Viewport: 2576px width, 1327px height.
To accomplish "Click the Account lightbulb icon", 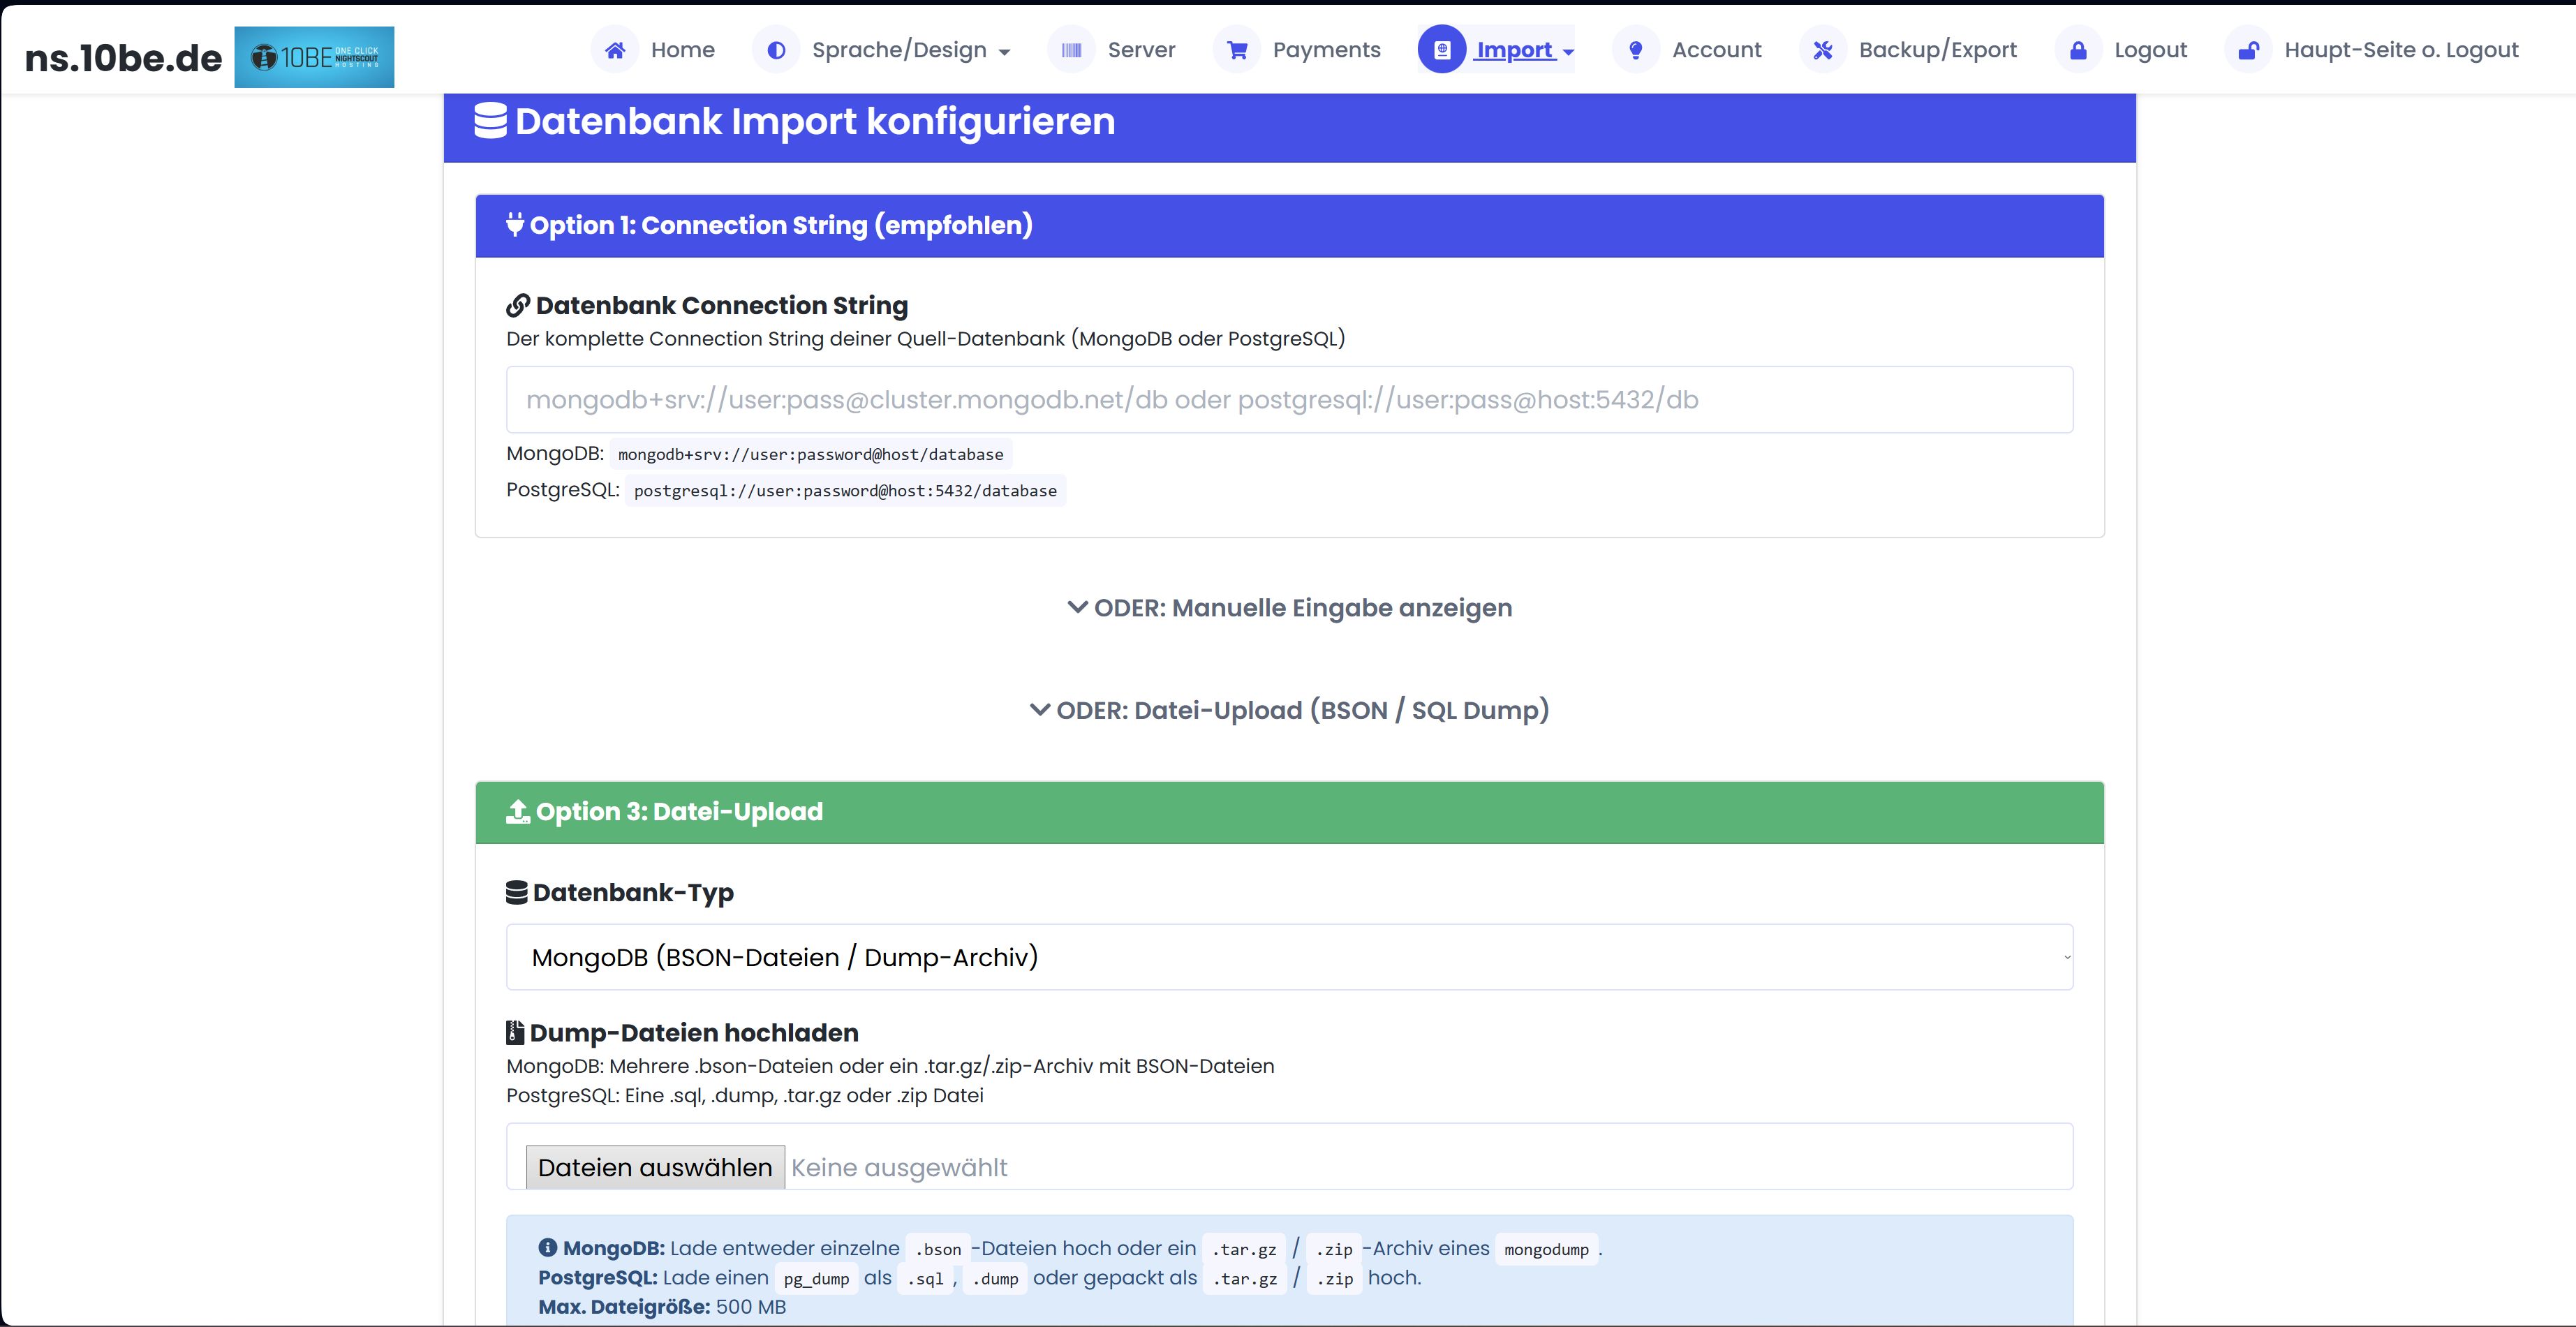I will [1636, 49].
